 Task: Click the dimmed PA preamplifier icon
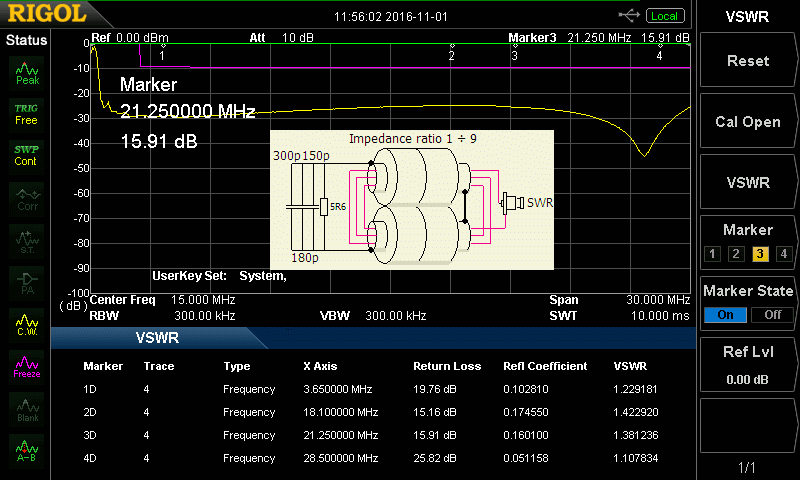[27, 282]
